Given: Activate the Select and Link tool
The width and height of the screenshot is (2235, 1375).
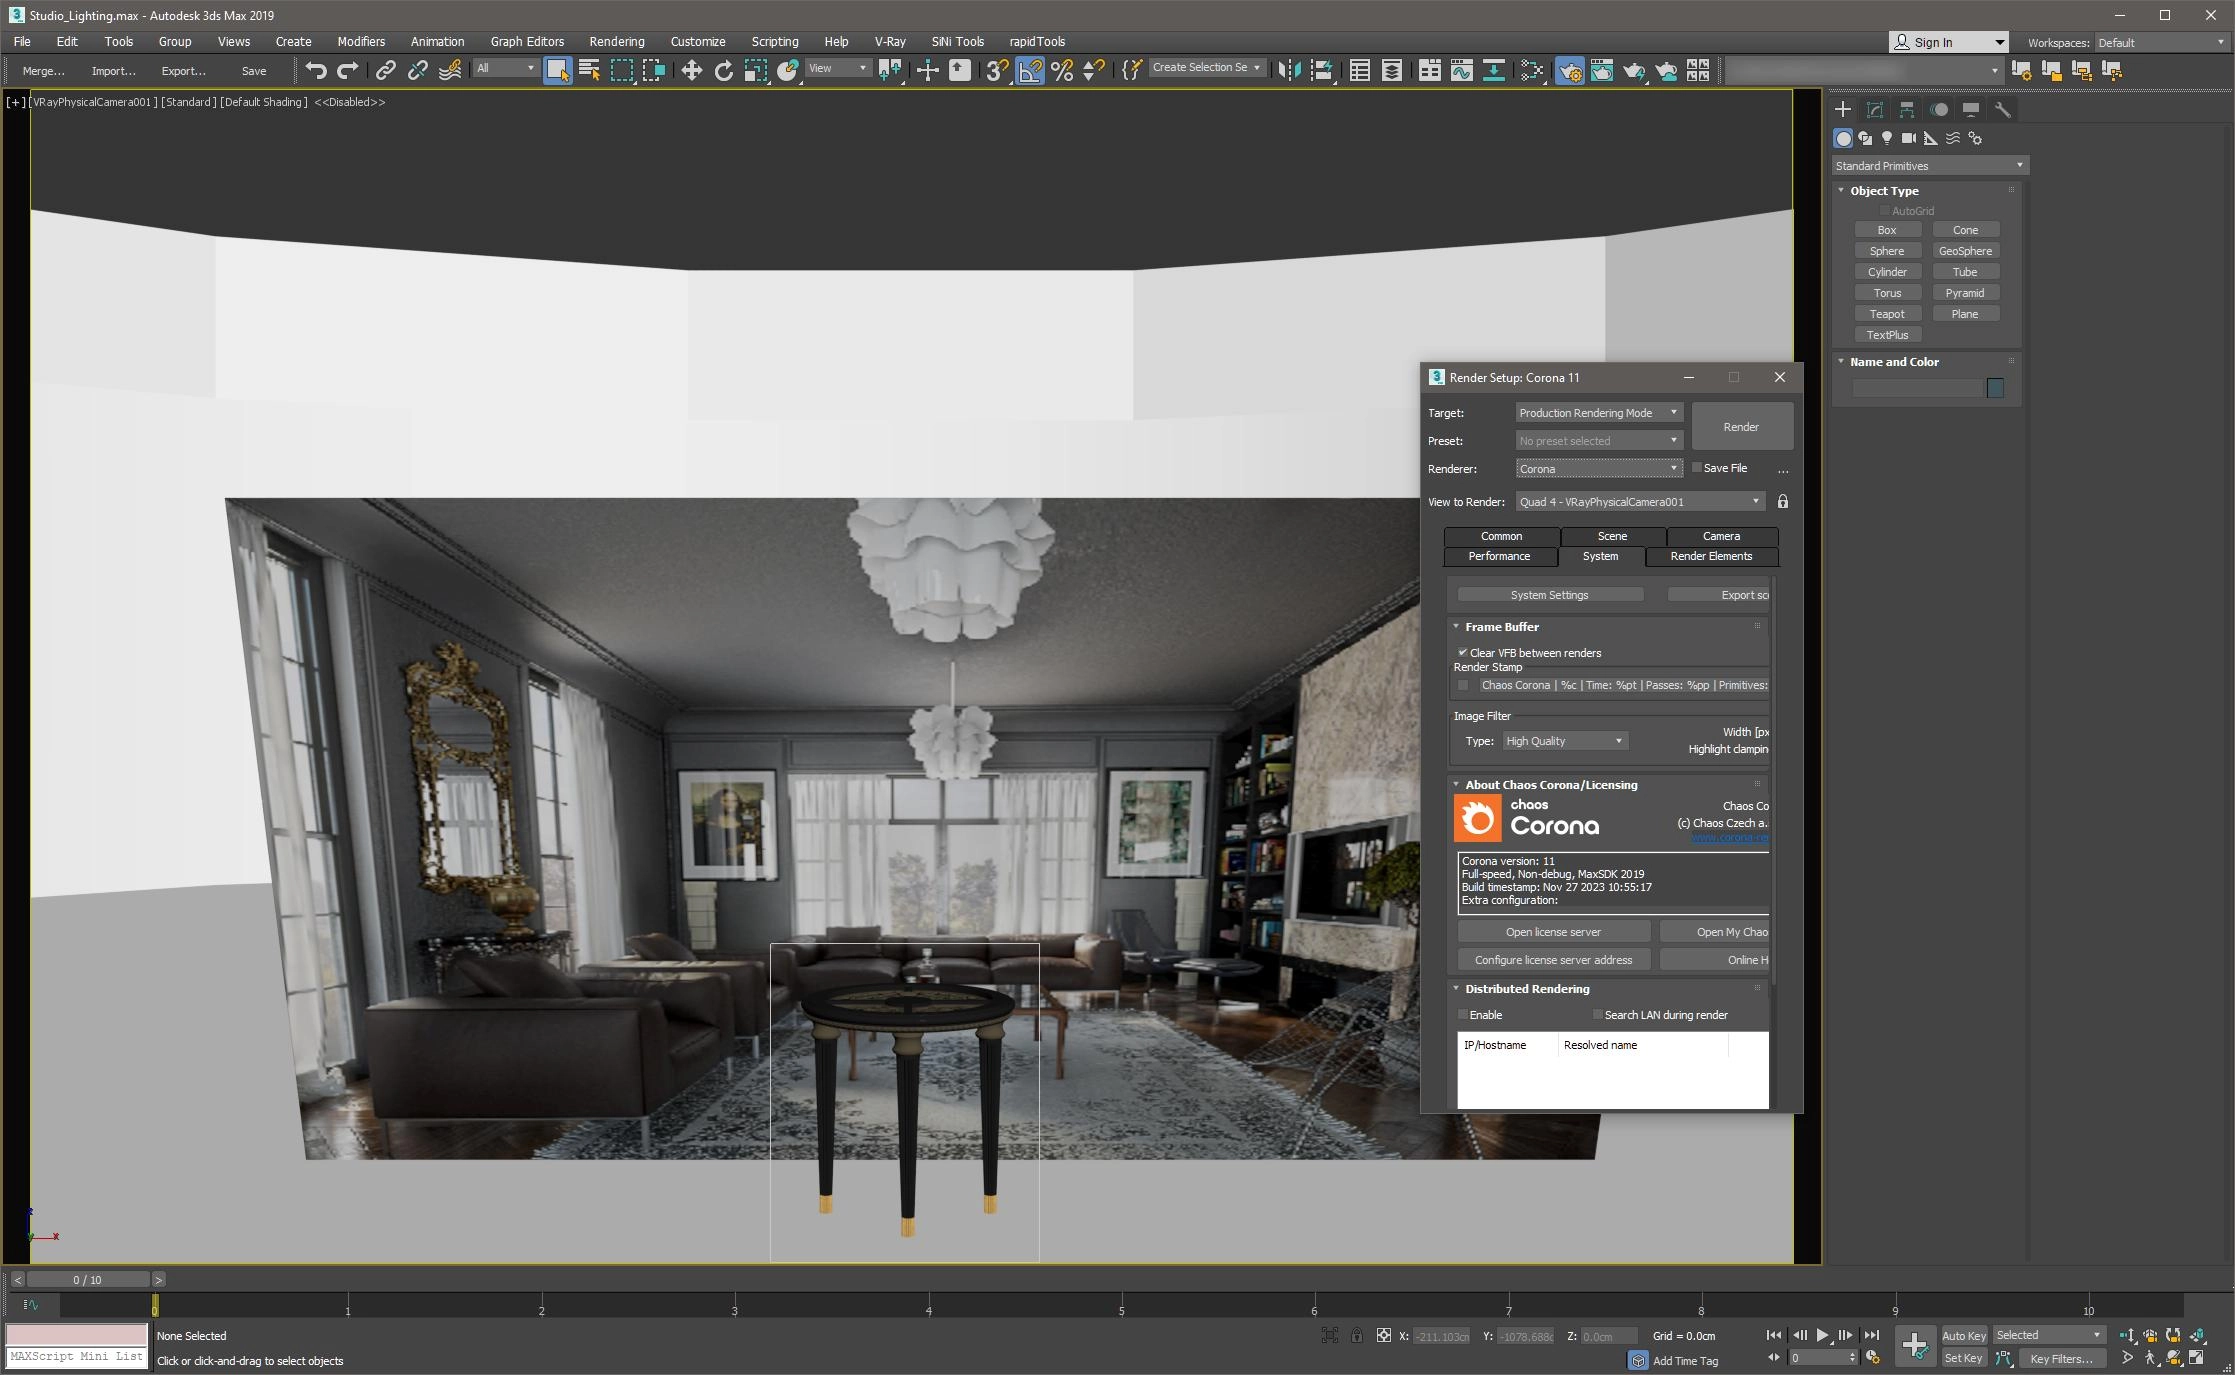Looking at the screenshot, I should 385,70.
